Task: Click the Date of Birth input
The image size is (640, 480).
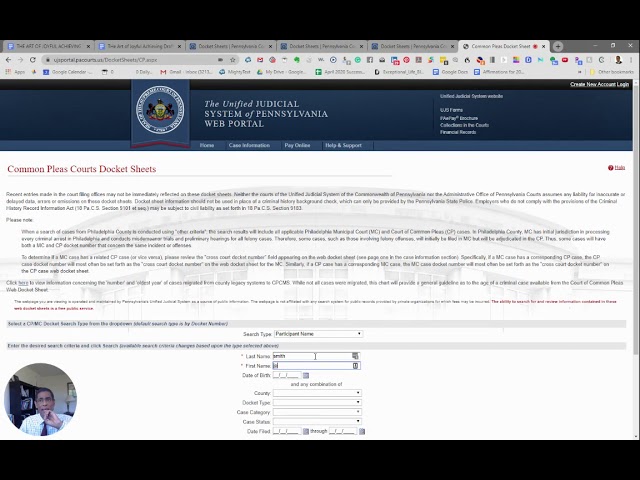Action: point(287,375)
